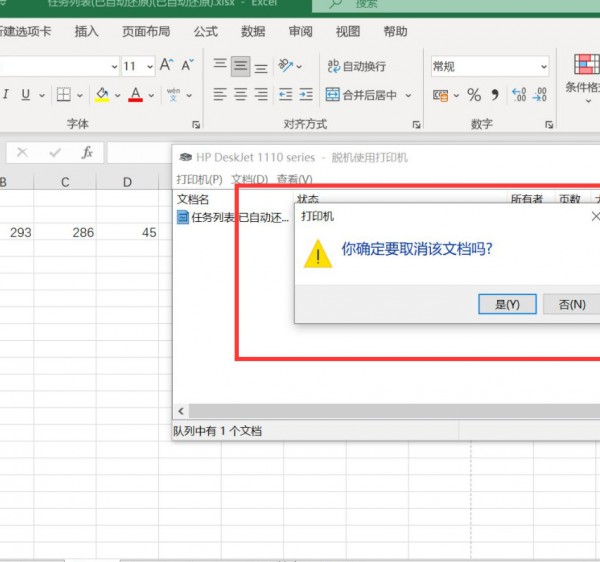Increase decimal places

point(519,94)
